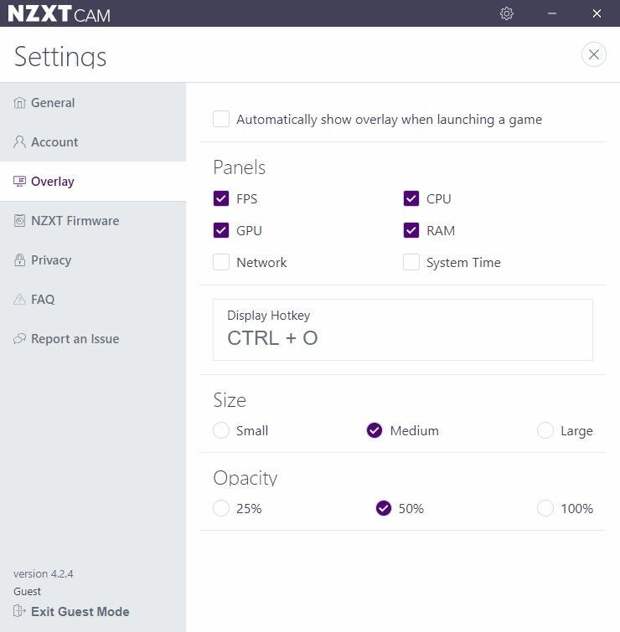
Task: Open settings via the title bar gear icon
Action: pyautogui.click(x=506, y=14)
